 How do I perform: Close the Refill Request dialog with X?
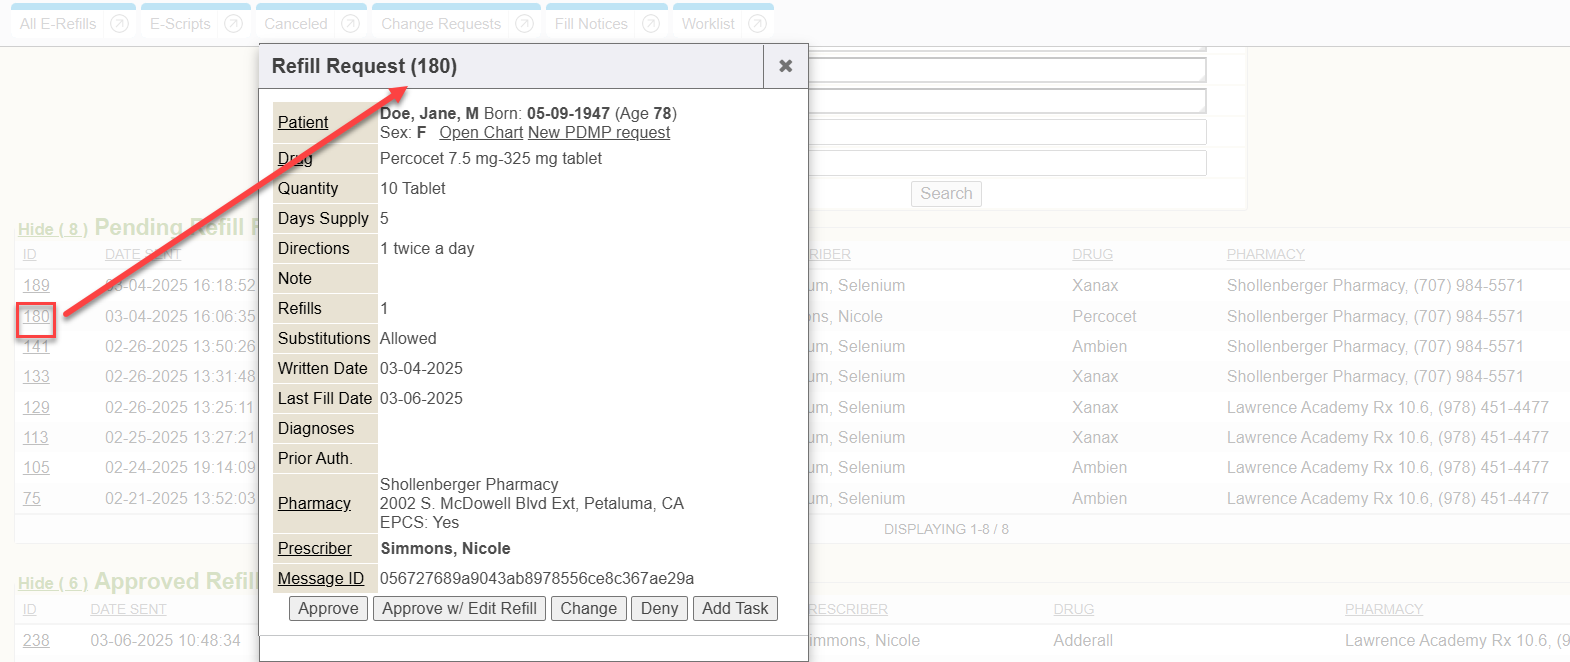click(786, 66)
